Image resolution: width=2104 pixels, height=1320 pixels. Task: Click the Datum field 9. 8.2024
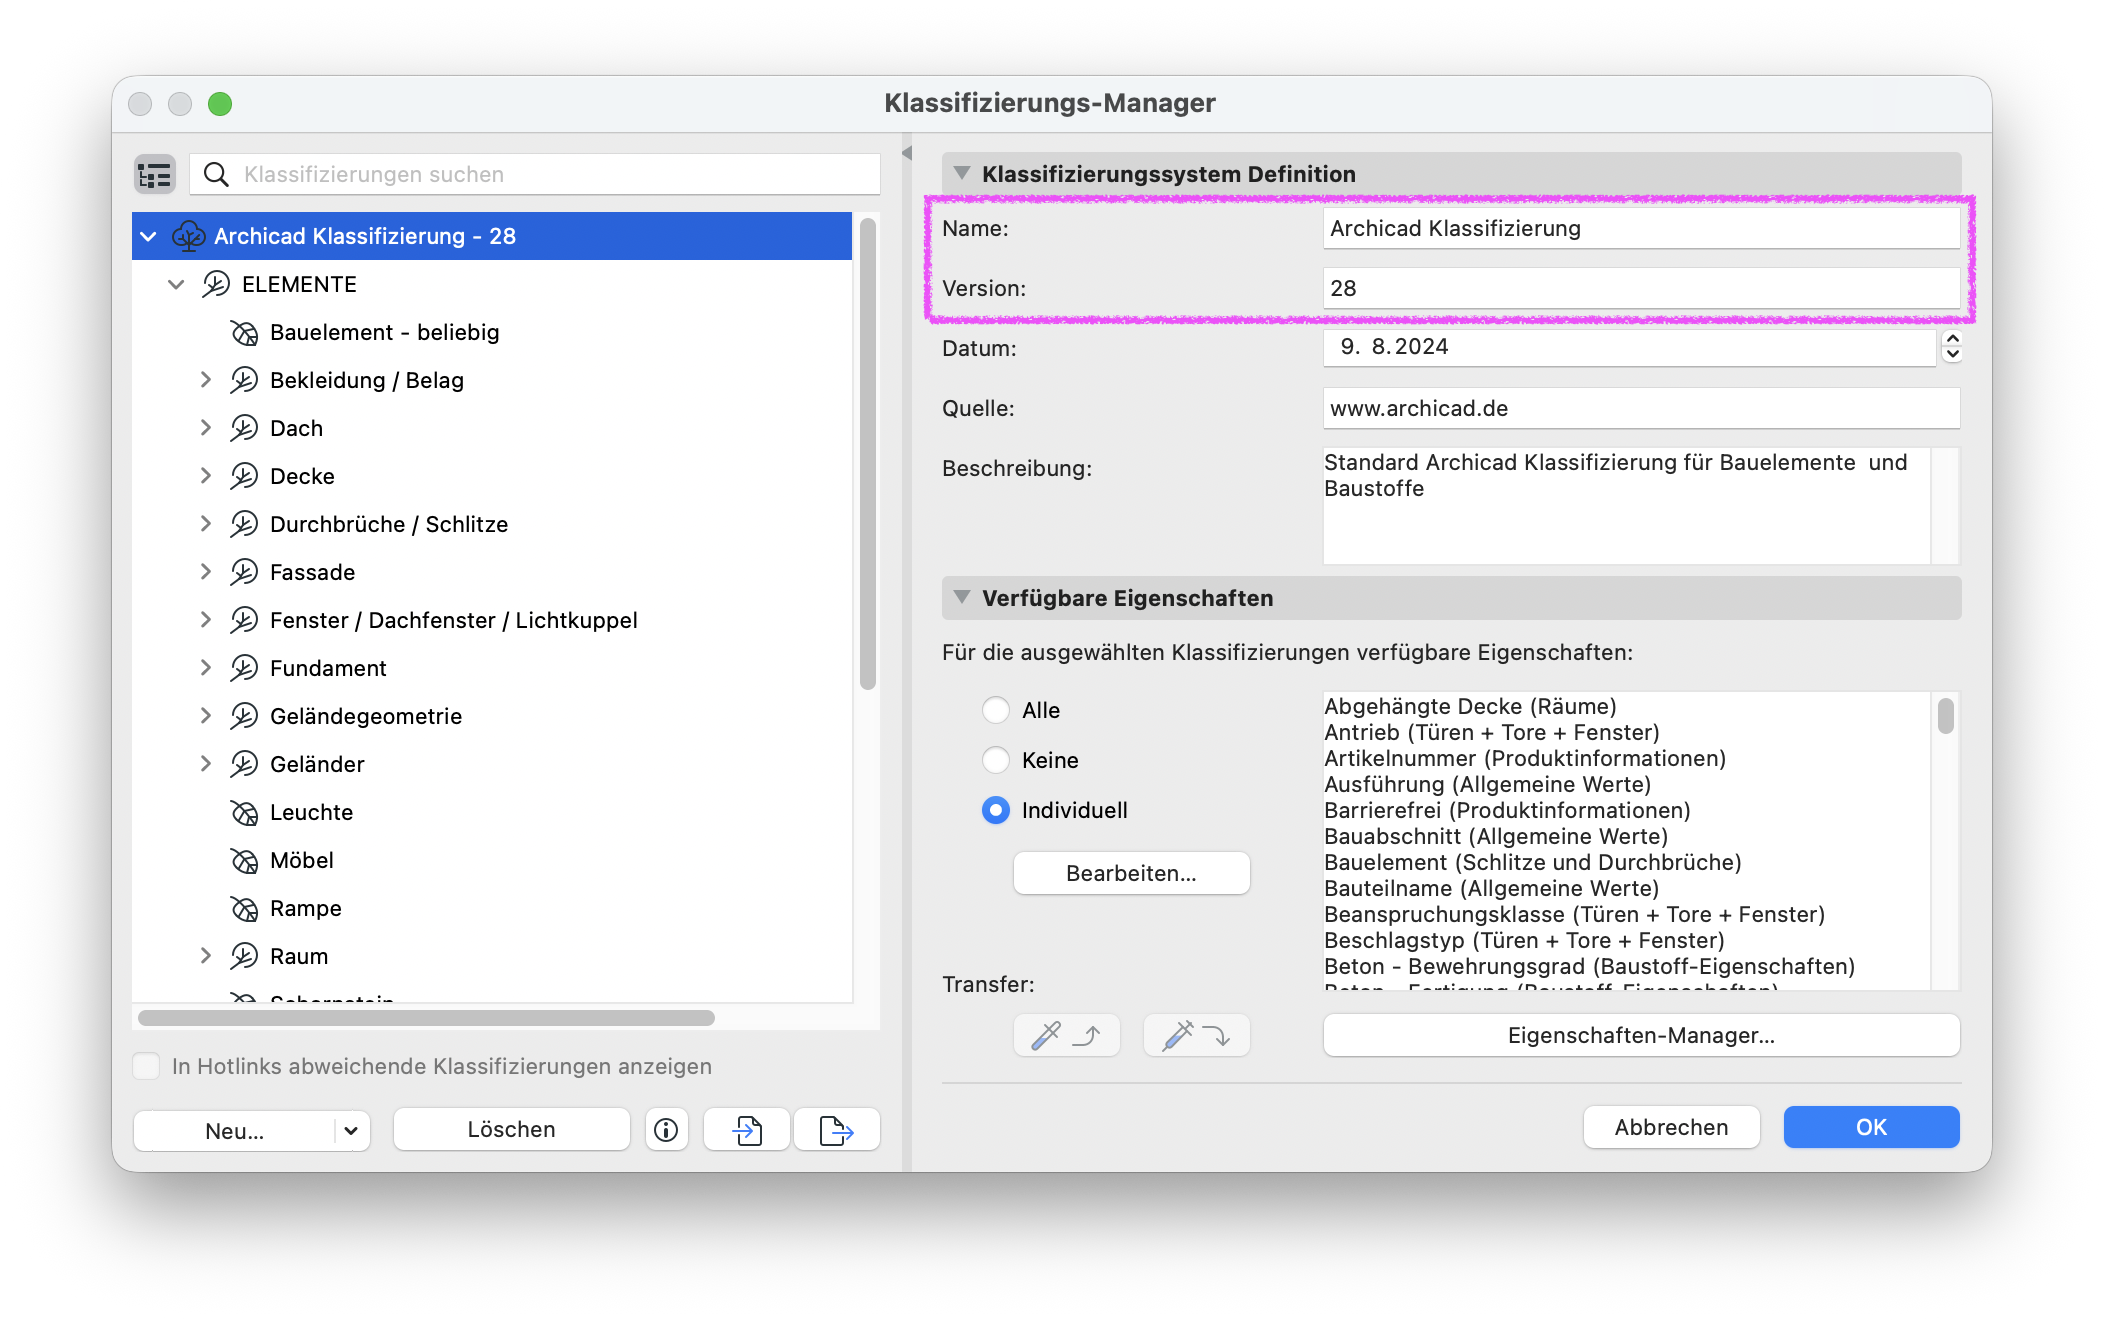click(x=1630, y=347)
